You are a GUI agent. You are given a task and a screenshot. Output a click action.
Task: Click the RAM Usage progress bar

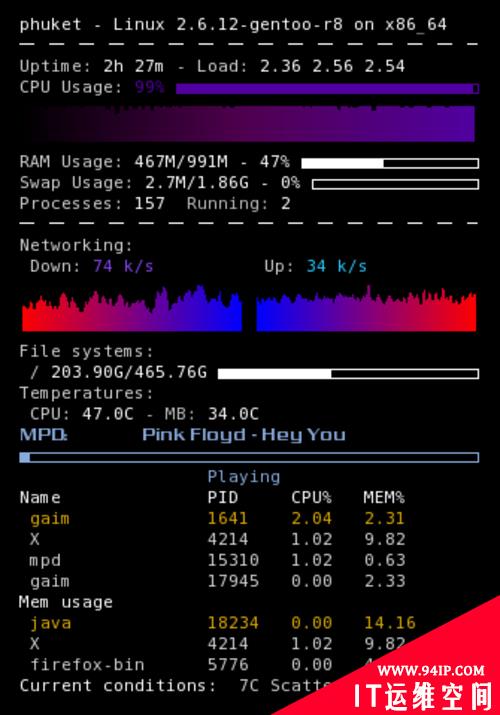390,163
